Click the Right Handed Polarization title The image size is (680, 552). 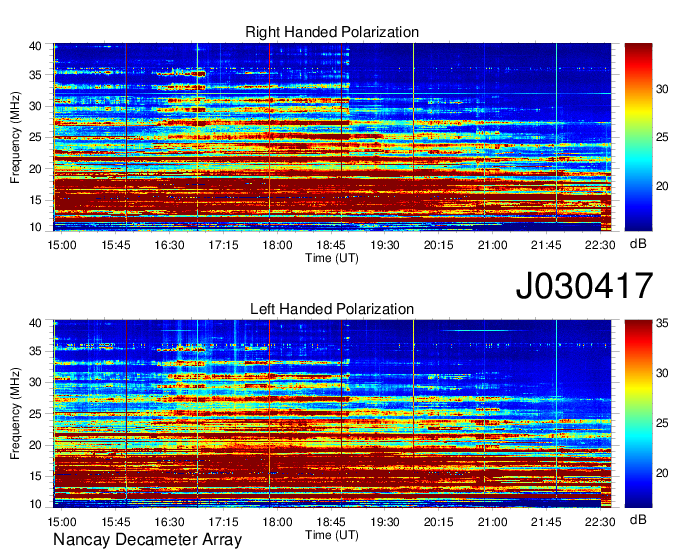332,32
